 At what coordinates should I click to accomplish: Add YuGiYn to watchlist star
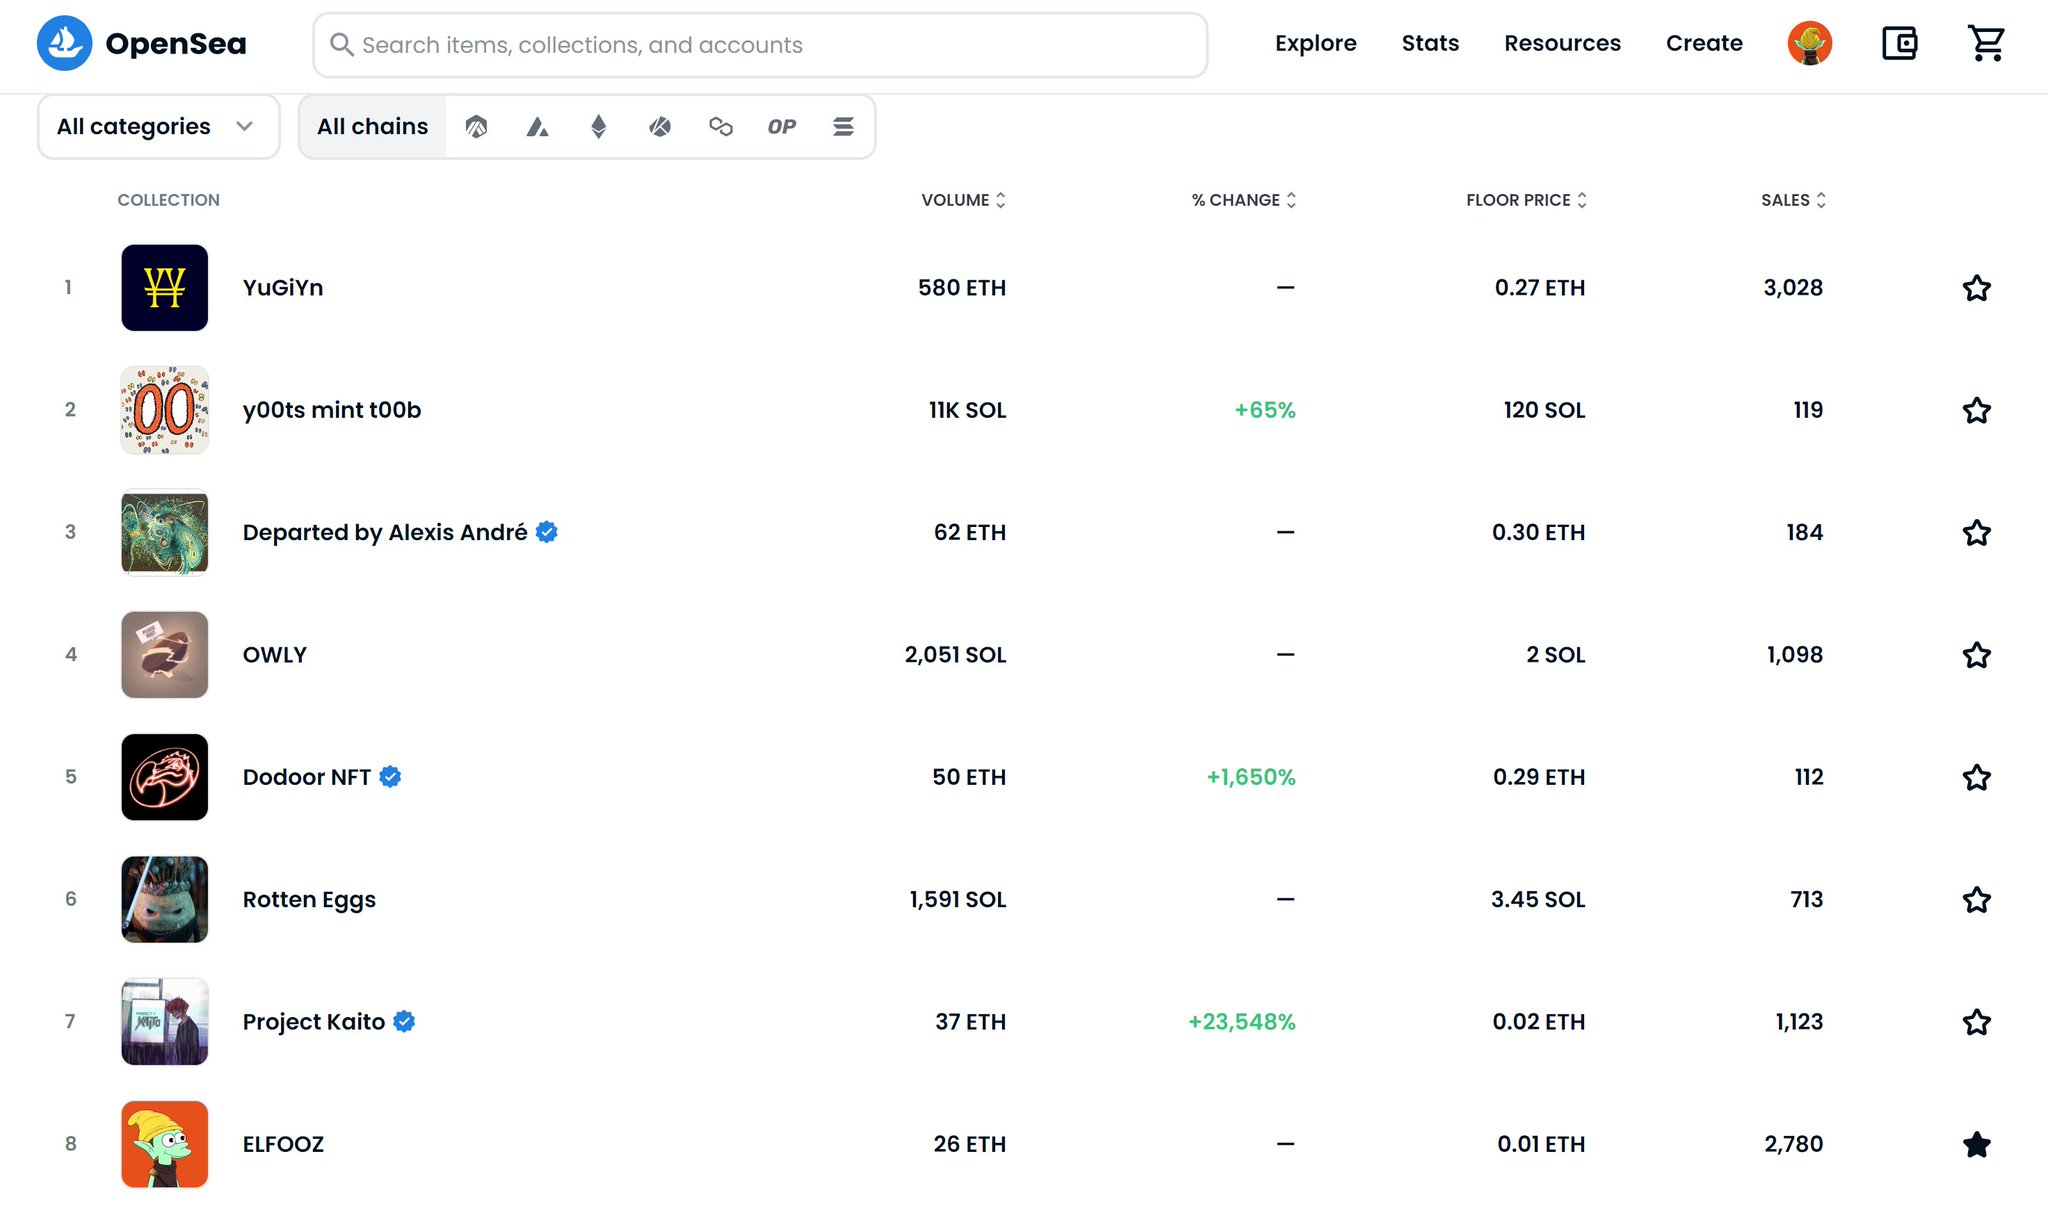tap(1976, 288)
